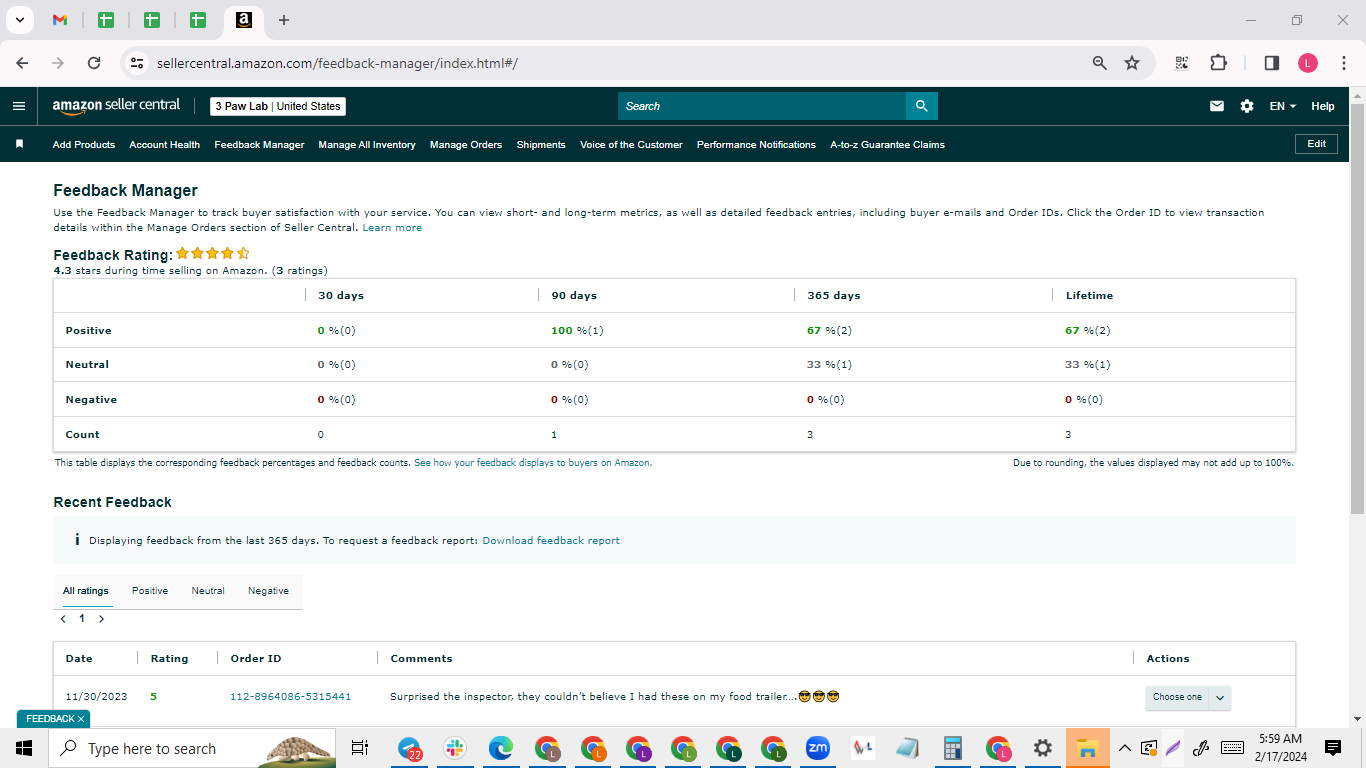Click the 100 % 90 days positive value
This screenshot has width=1366, height=768.
tap(577, 331)
